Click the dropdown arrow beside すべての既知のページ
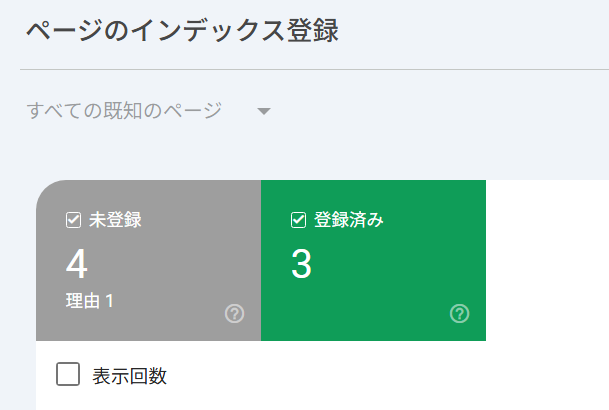Image resolution: width=609 pixels, height=410 pixels. 264,111
